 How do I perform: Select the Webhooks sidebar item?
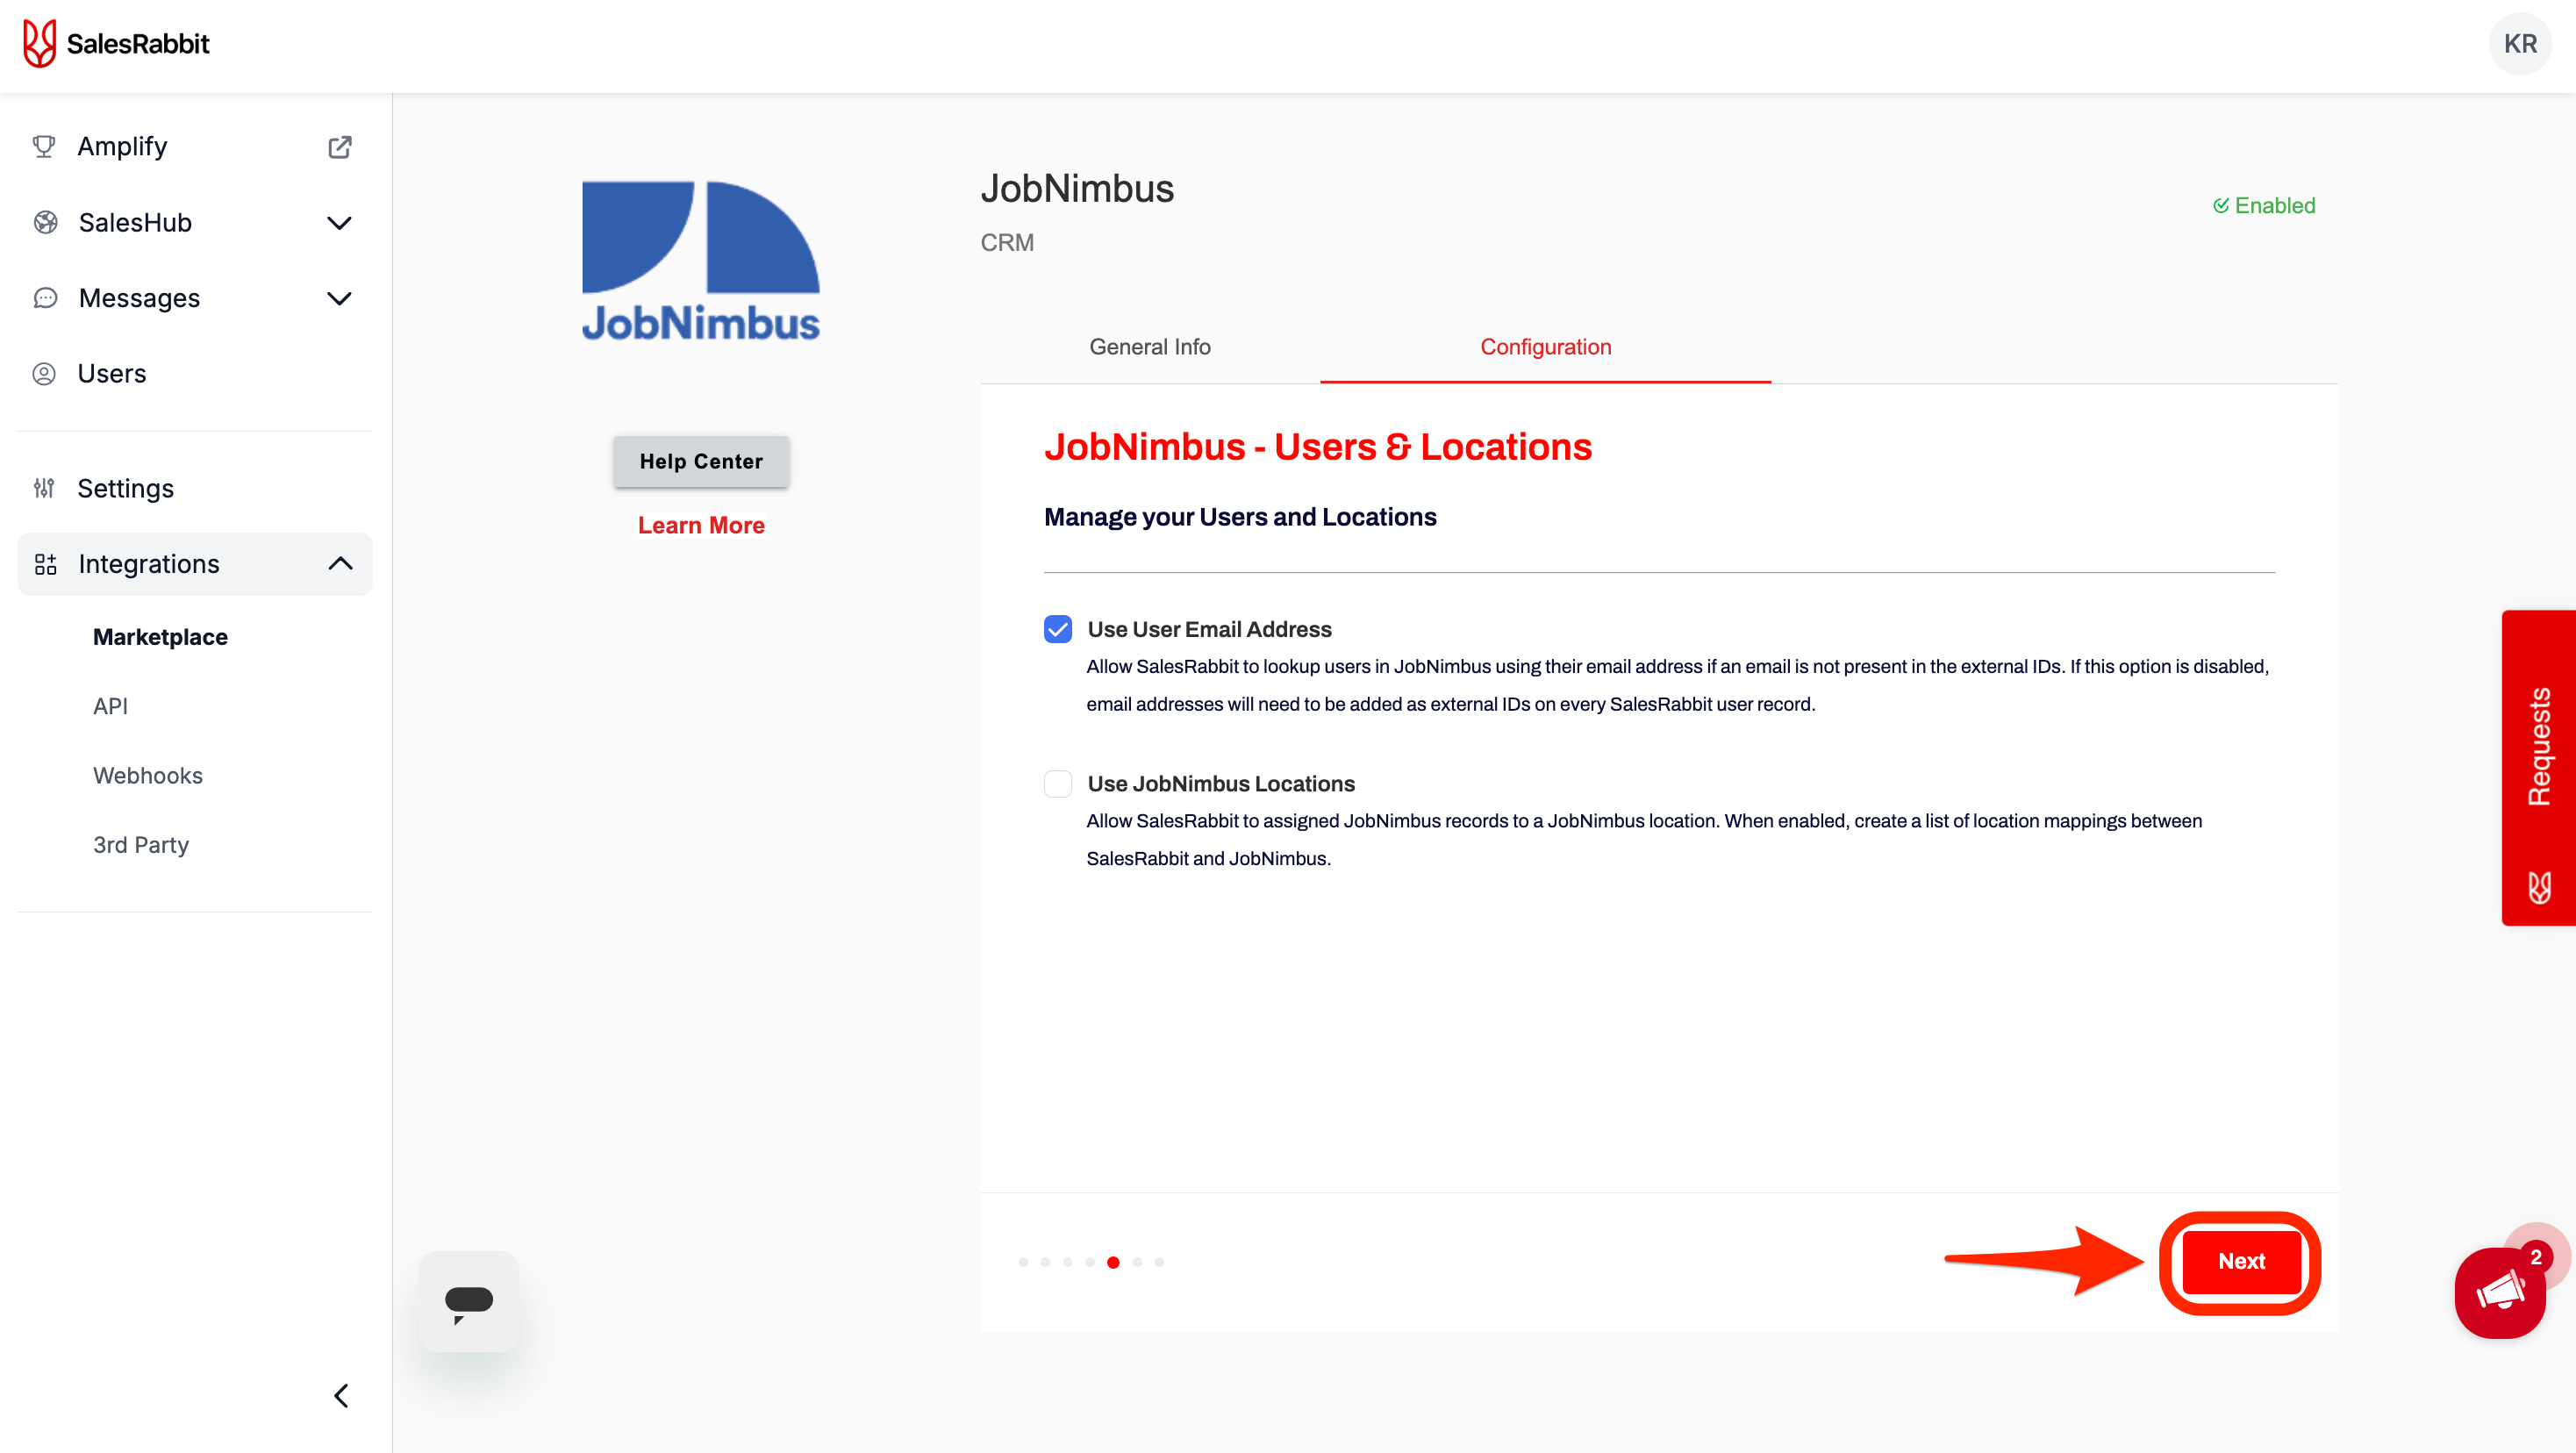coord(148,776)
